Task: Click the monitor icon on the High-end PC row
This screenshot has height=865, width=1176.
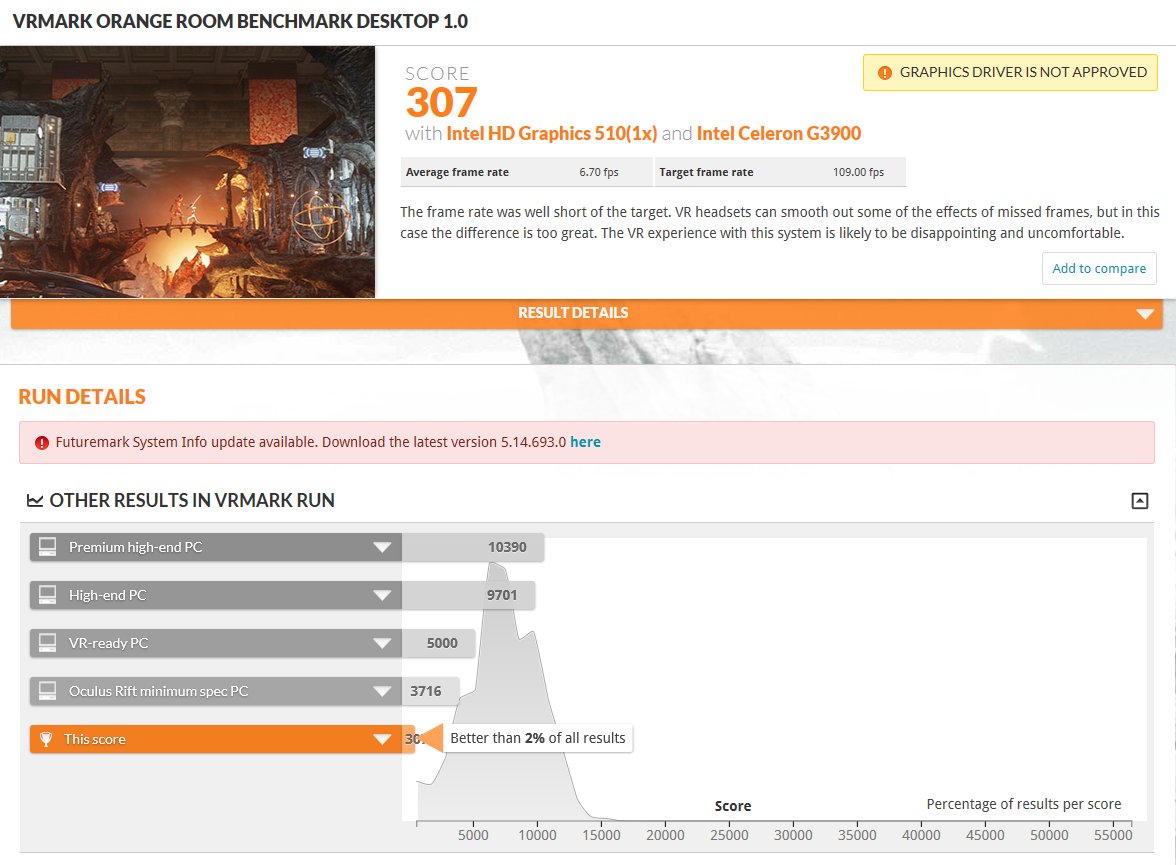Action: 47,595
